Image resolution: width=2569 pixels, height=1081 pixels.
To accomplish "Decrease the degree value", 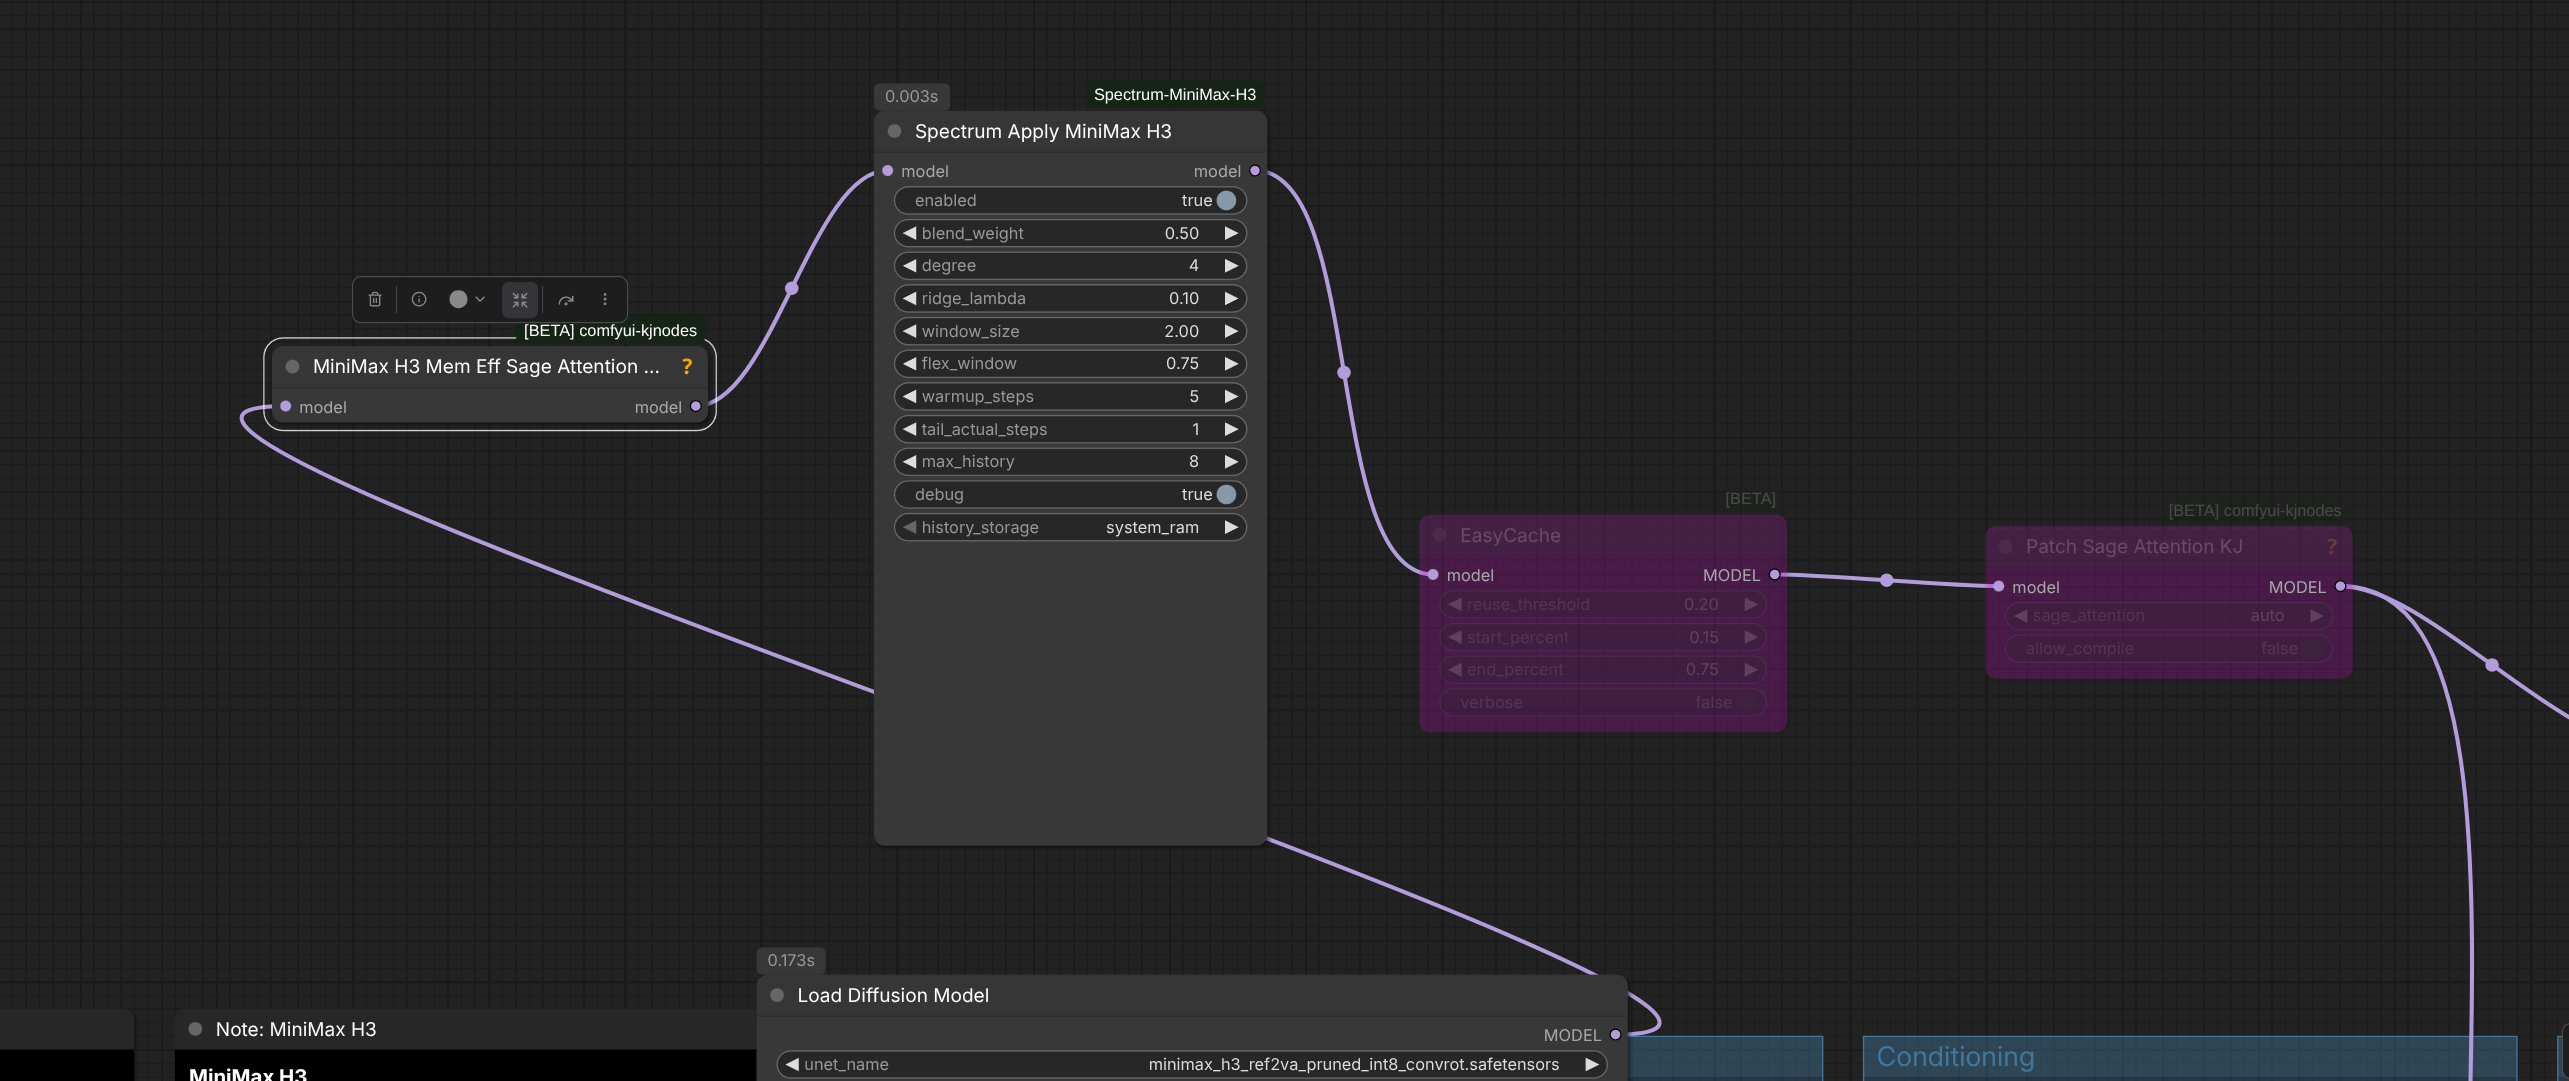I will tap(909, 265).
